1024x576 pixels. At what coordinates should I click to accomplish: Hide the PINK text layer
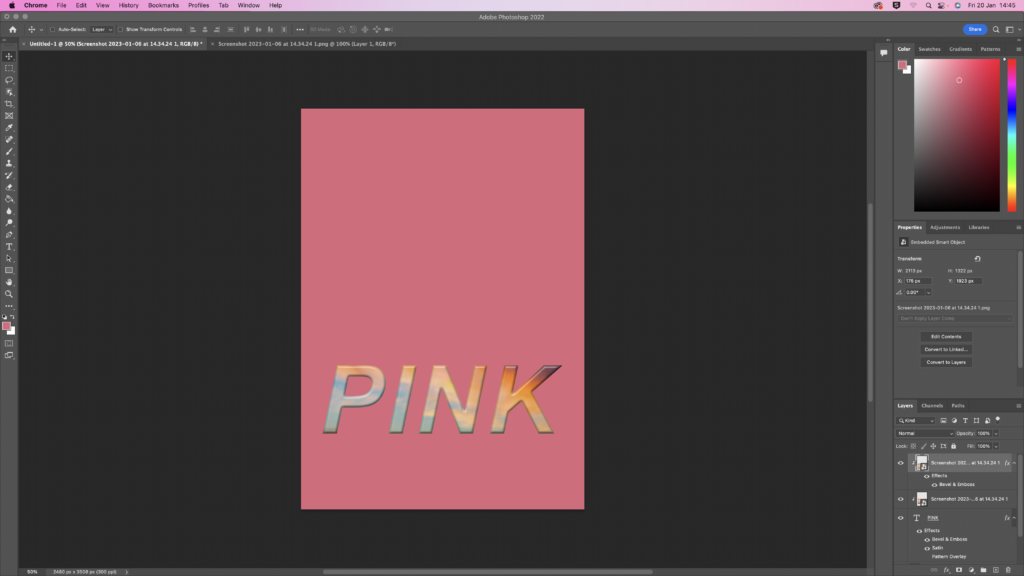point(900,518)
